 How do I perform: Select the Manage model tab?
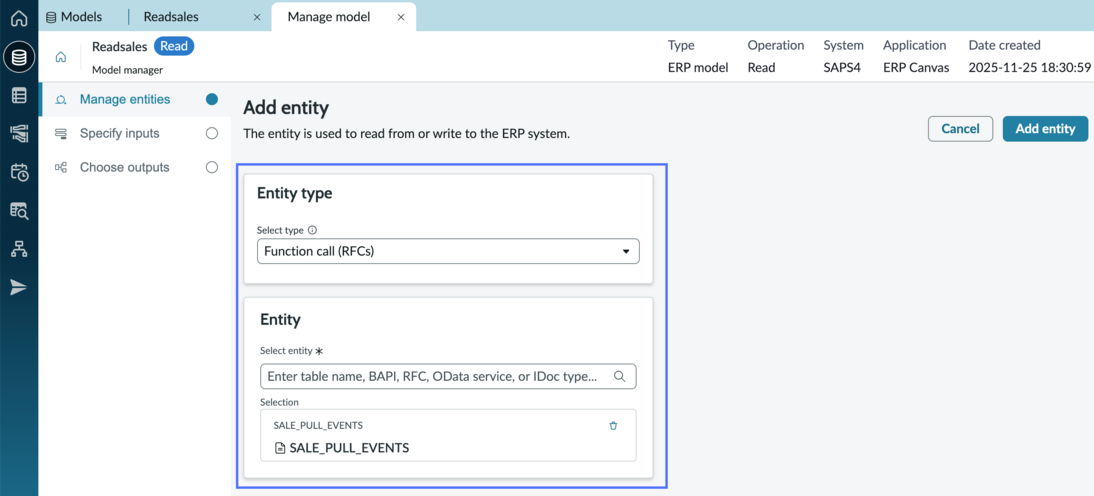click(x=329, y=17)
